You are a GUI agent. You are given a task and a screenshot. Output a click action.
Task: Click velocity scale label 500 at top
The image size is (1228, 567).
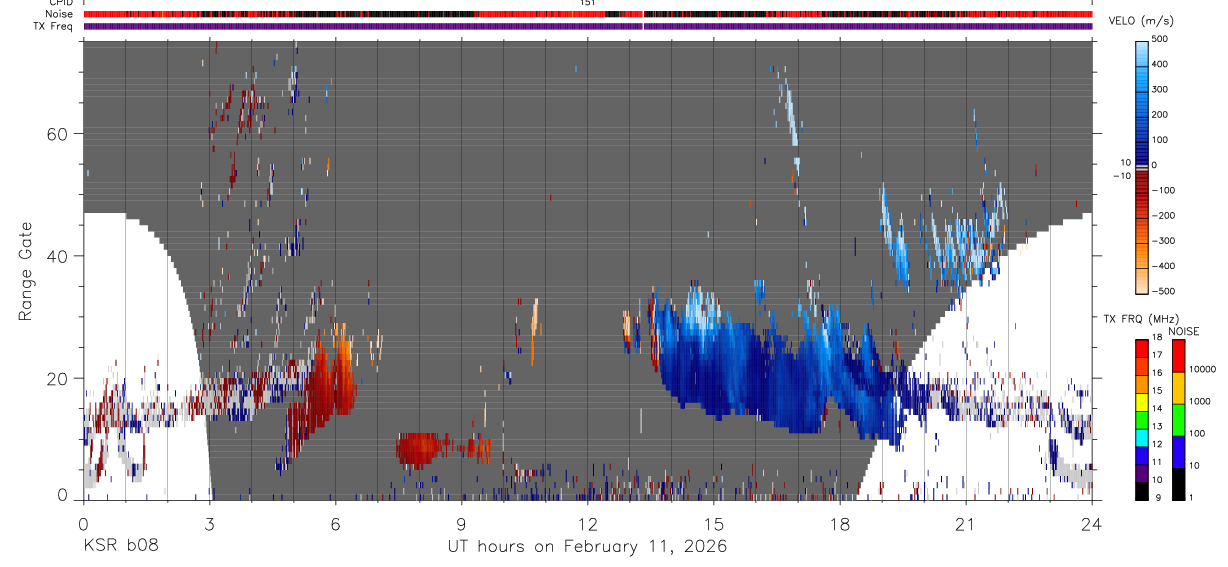click(1160, 39)
